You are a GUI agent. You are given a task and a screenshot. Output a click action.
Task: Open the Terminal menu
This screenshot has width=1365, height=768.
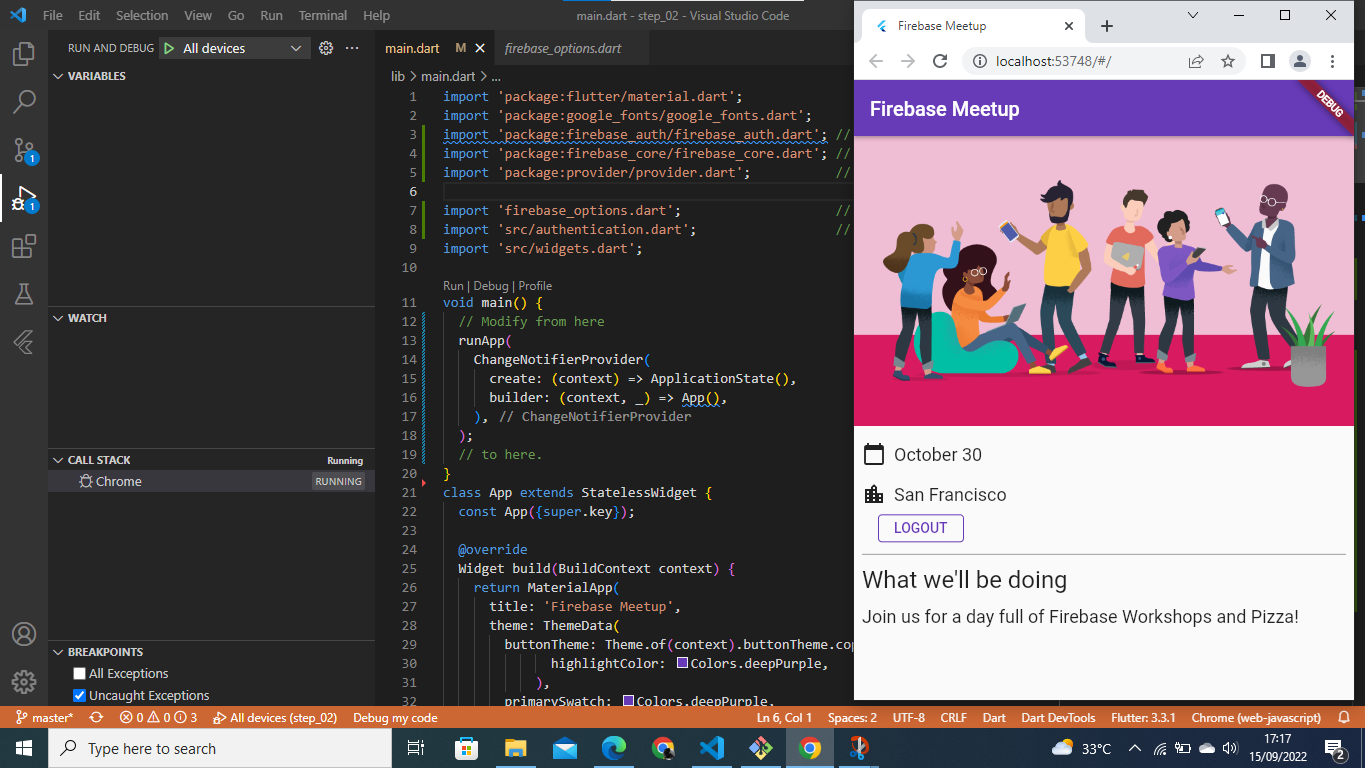coord(322,15)
